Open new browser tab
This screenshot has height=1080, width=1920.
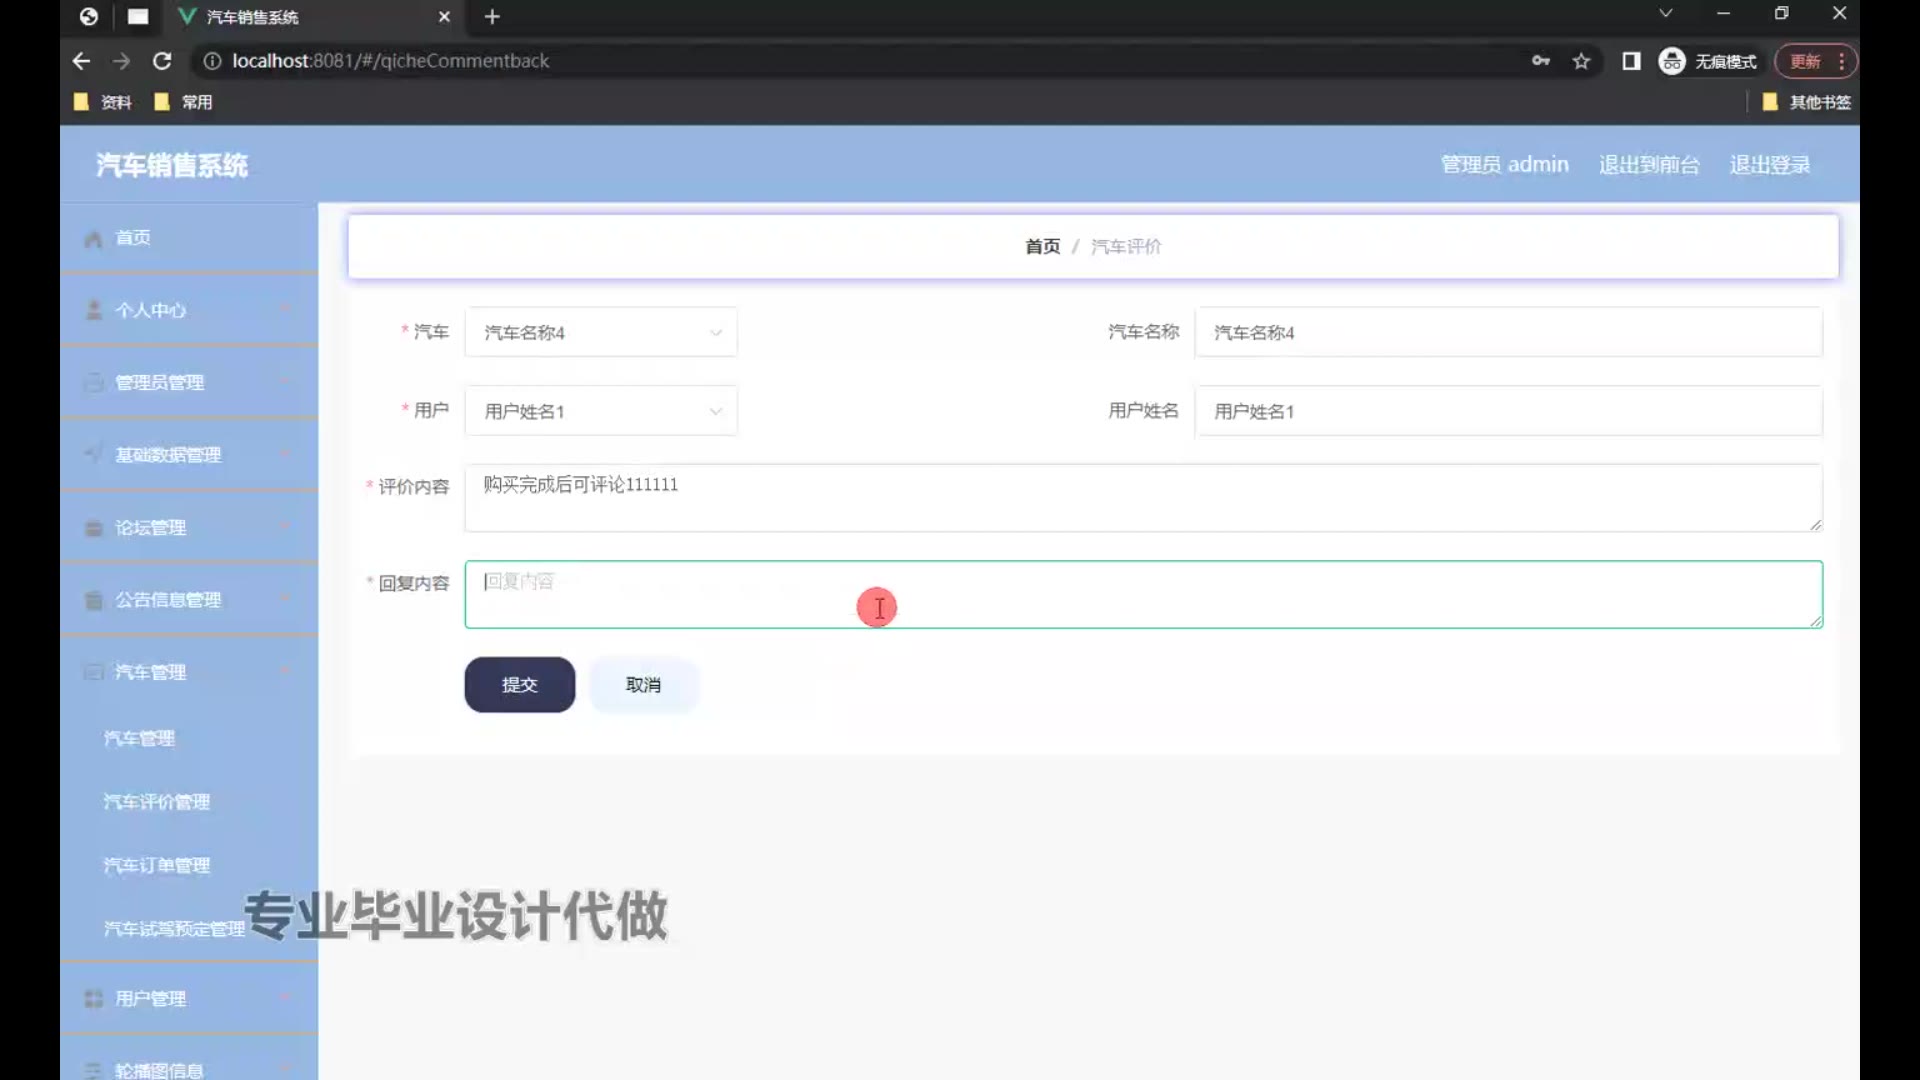[x=492, y=17]
